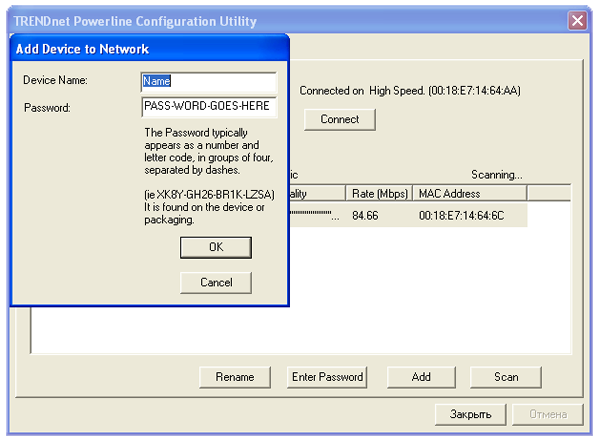Start a Scan for powerline devices

click(506, 377)
